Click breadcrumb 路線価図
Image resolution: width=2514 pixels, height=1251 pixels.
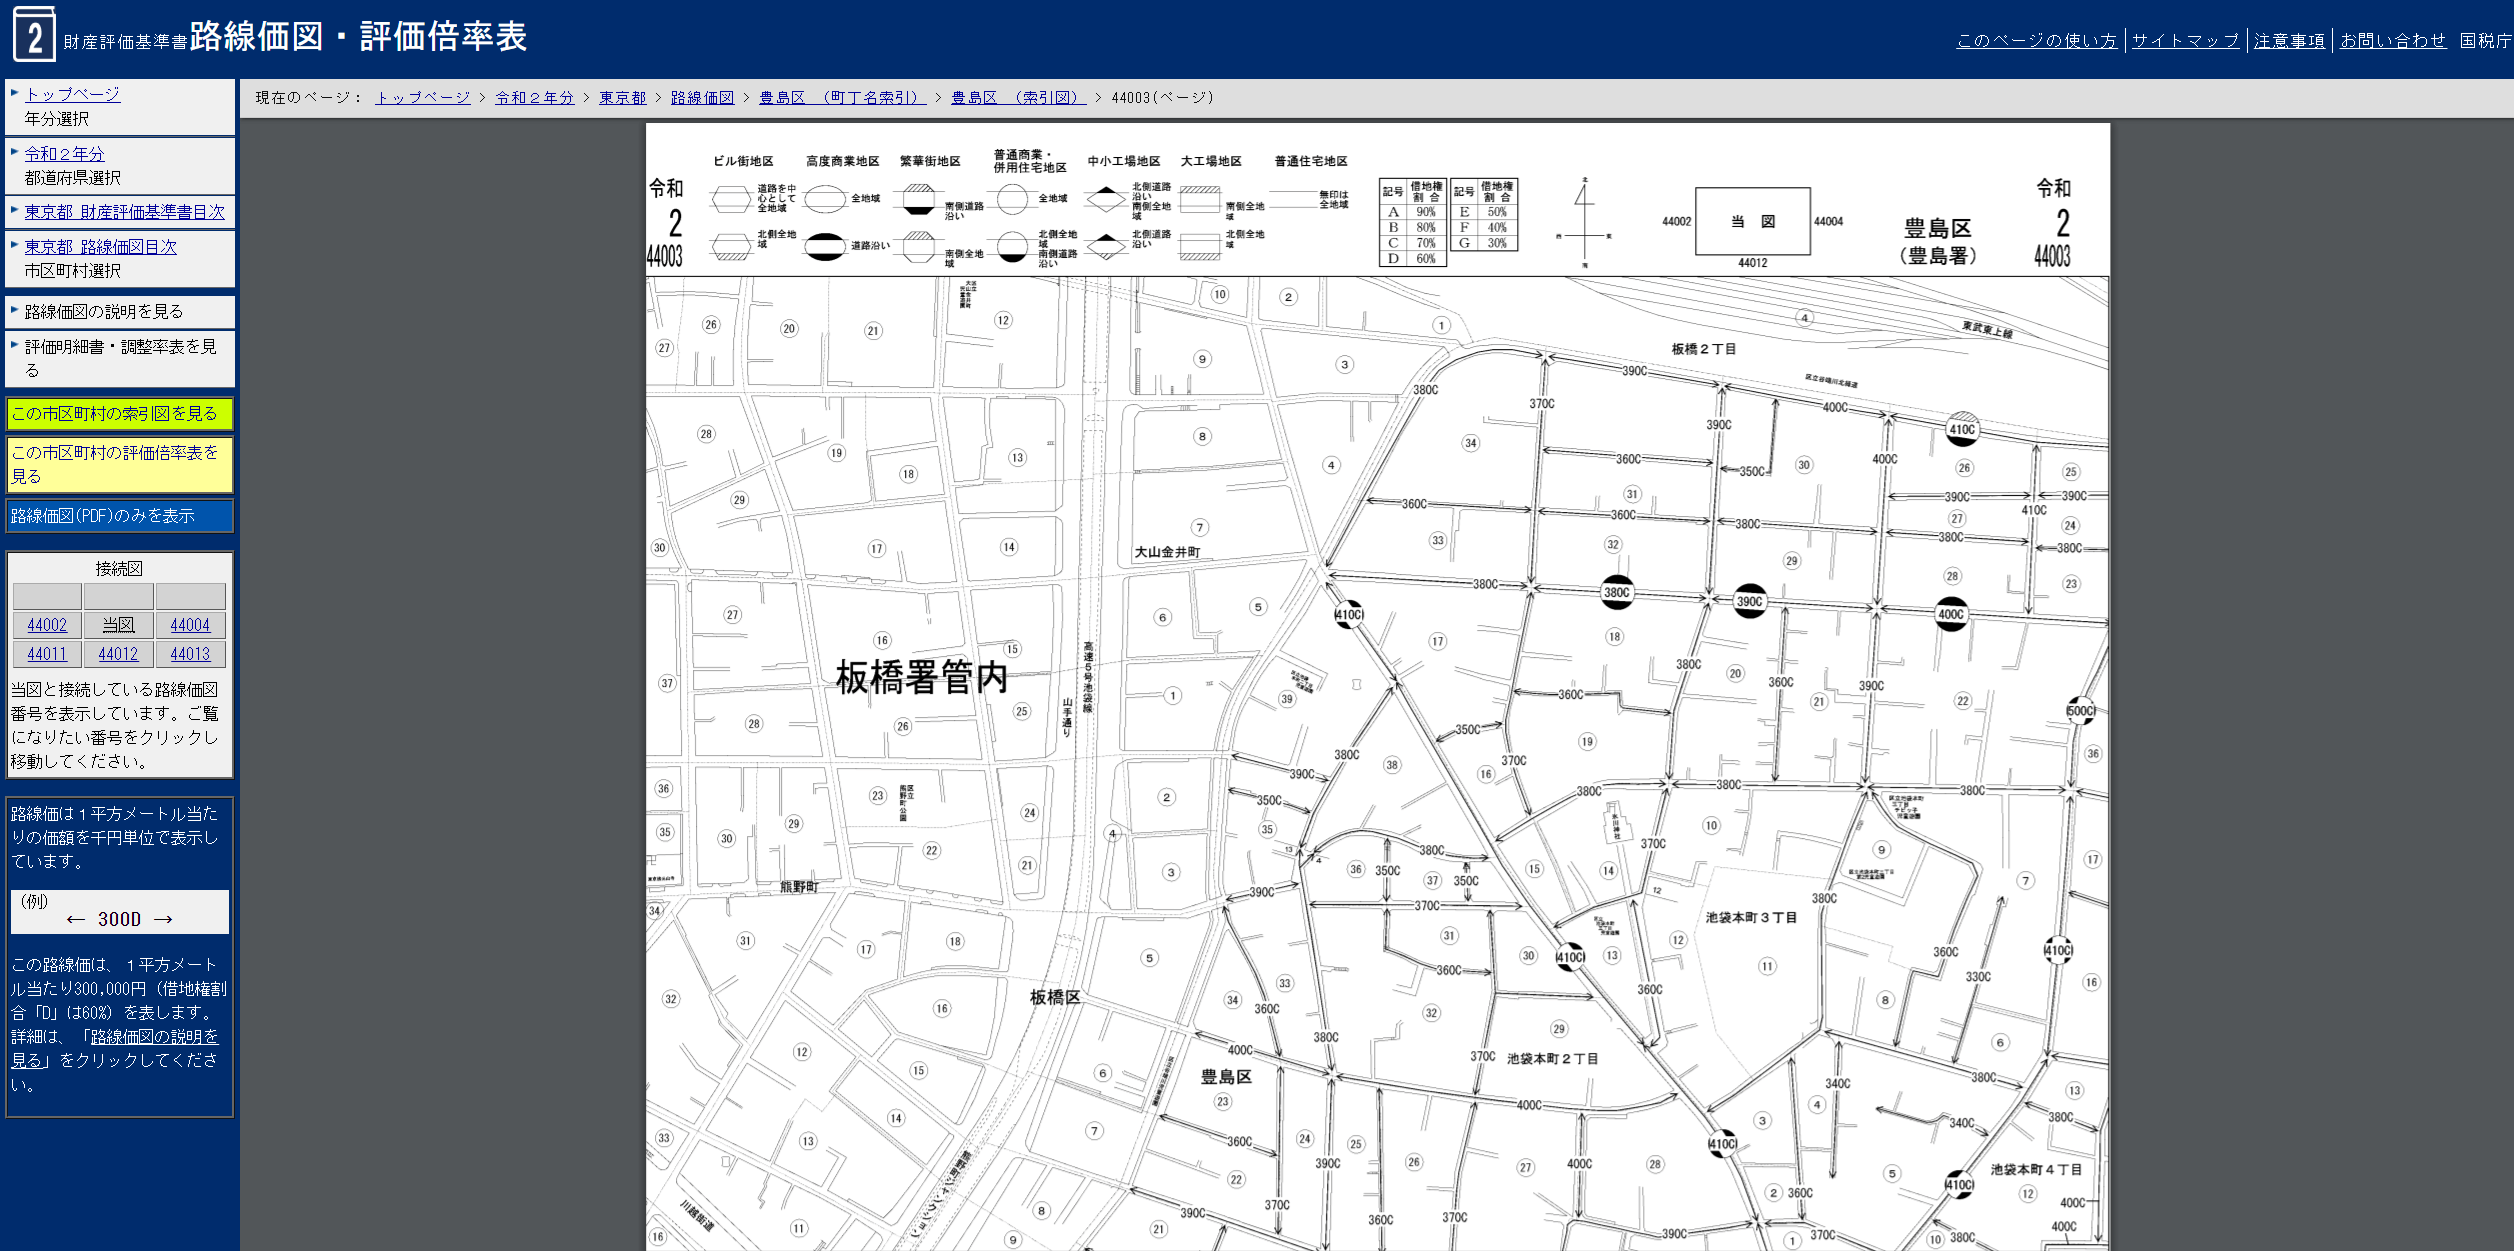[702, 98]
